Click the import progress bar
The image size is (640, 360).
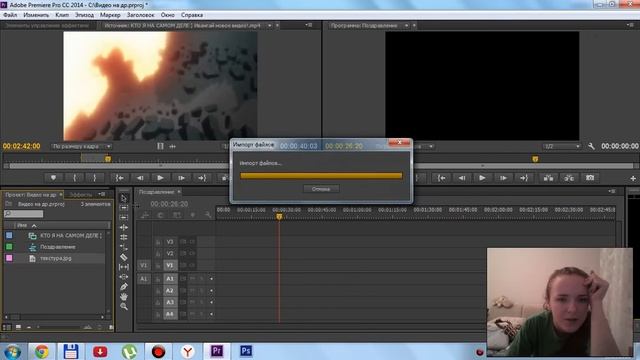[321, 176]
